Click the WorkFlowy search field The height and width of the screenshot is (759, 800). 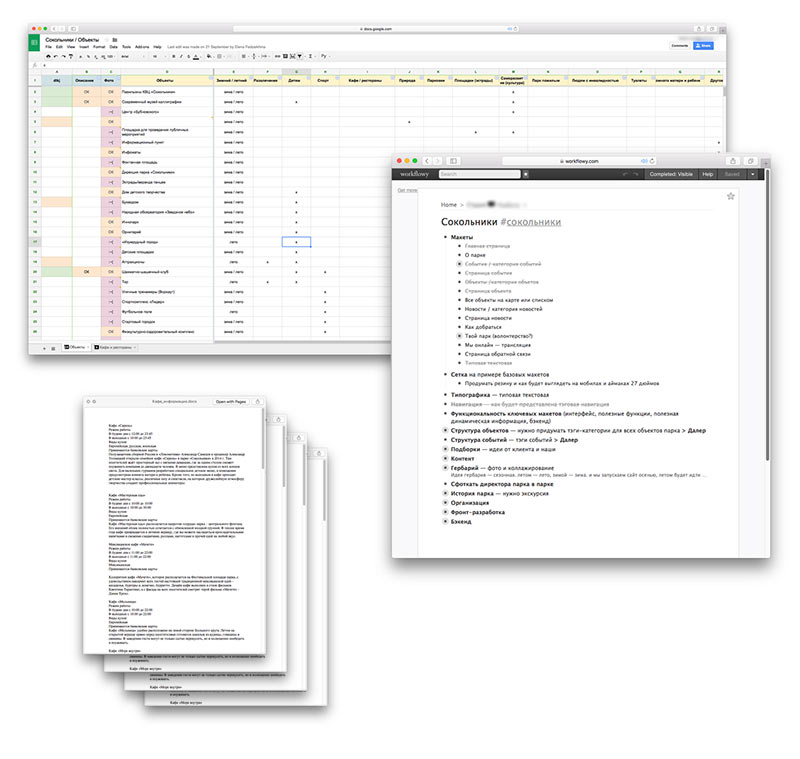(480, 174)
